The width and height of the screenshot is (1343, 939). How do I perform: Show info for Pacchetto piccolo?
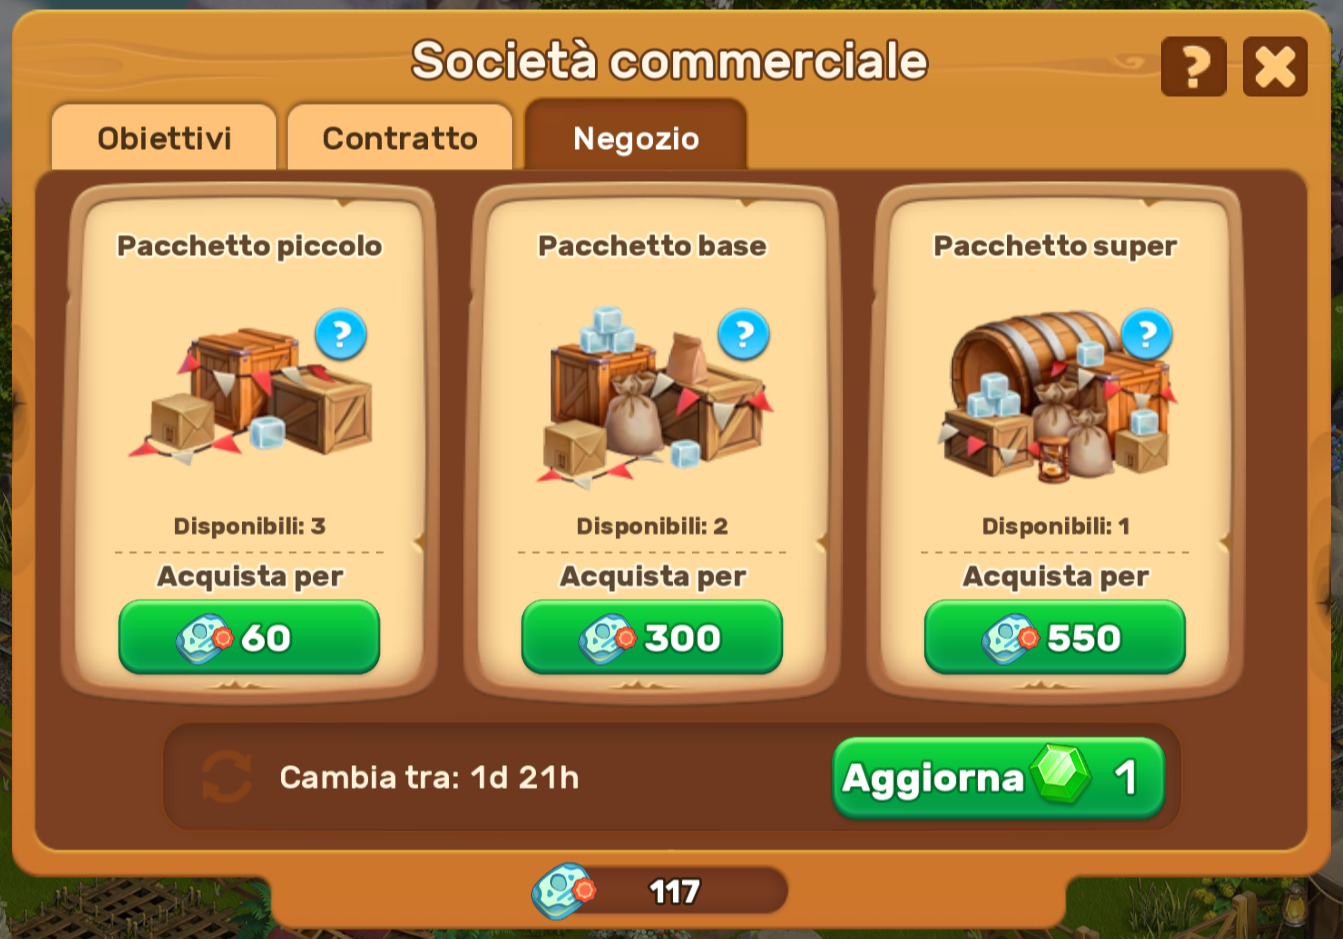340,334
